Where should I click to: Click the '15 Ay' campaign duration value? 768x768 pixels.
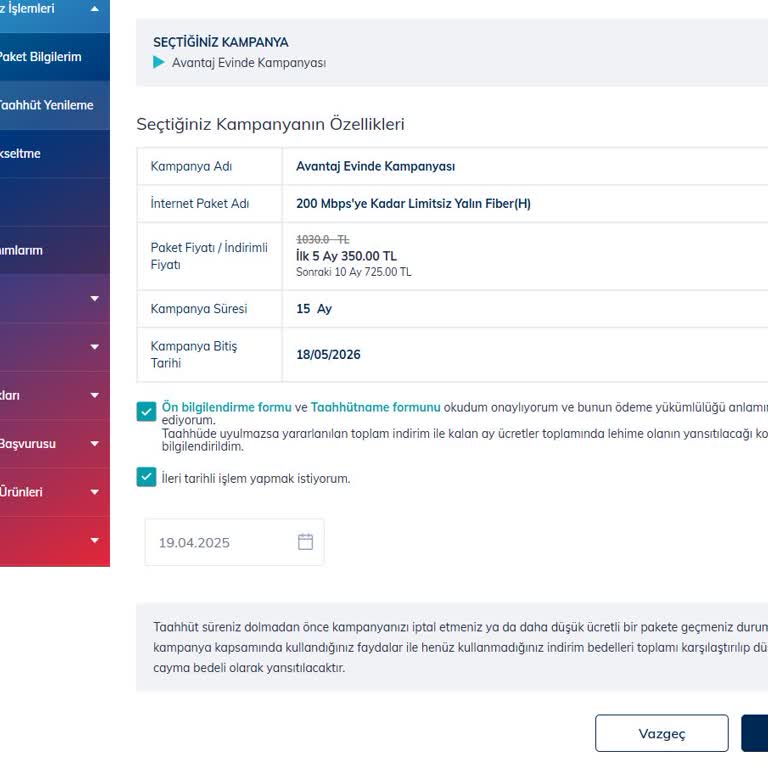[x=314, y=309]
